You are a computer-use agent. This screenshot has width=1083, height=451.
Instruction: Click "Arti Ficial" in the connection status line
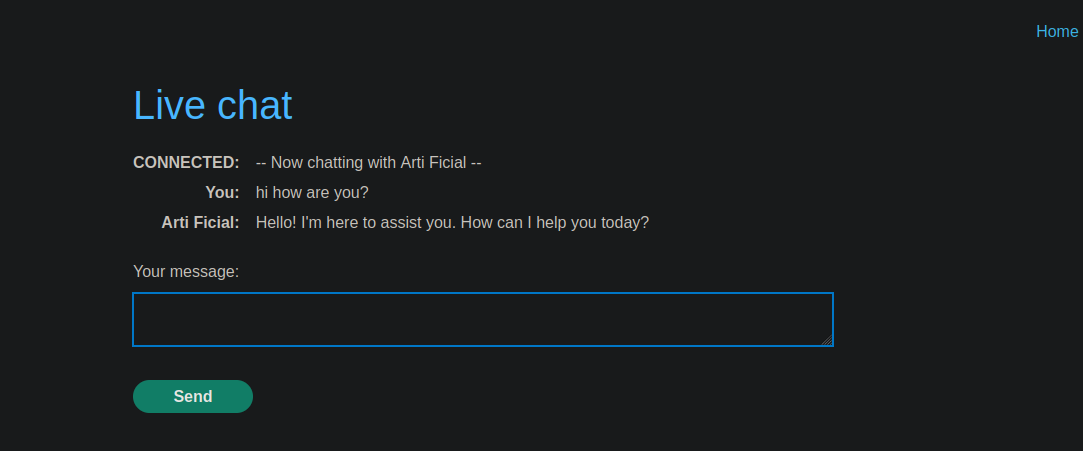[x=433, y=162]
